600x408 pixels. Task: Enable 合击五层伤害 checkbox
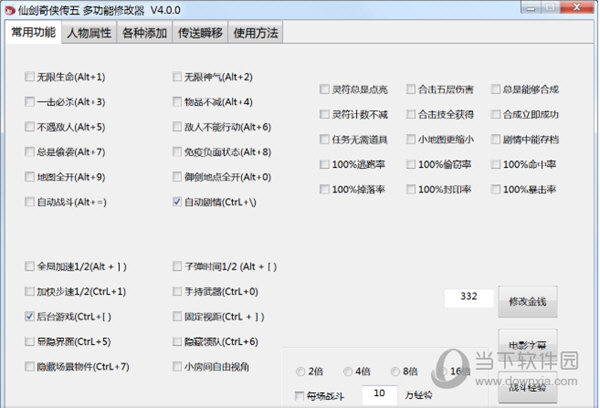[x=411, y=89]
